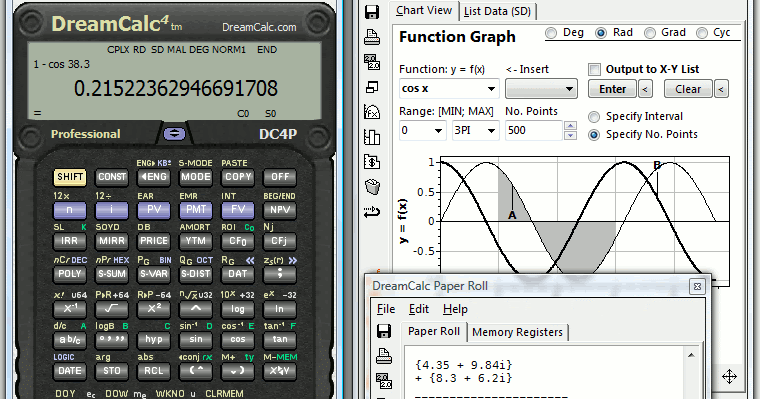Click the 2.0 icon in the Paper Roll window
The height and width of the screenshot is (399, 760).
coord(384,381)
